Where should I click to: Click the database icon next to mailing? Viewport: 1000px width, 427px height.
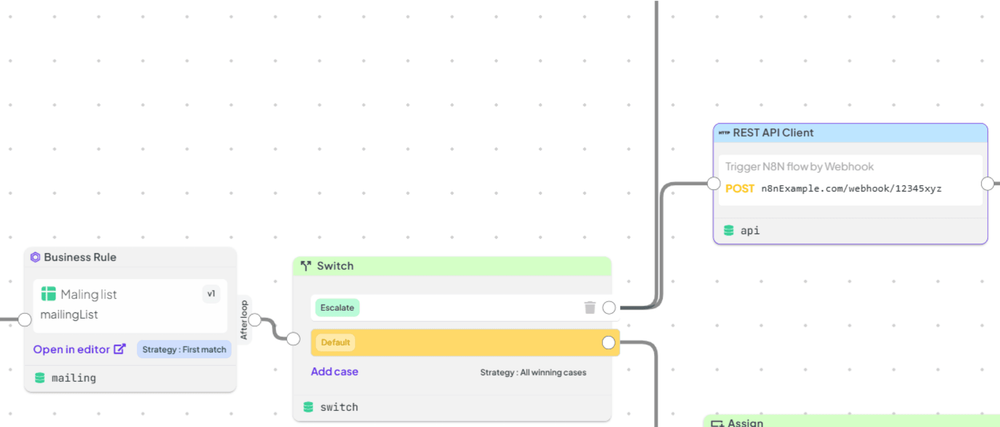coord(40,378)
